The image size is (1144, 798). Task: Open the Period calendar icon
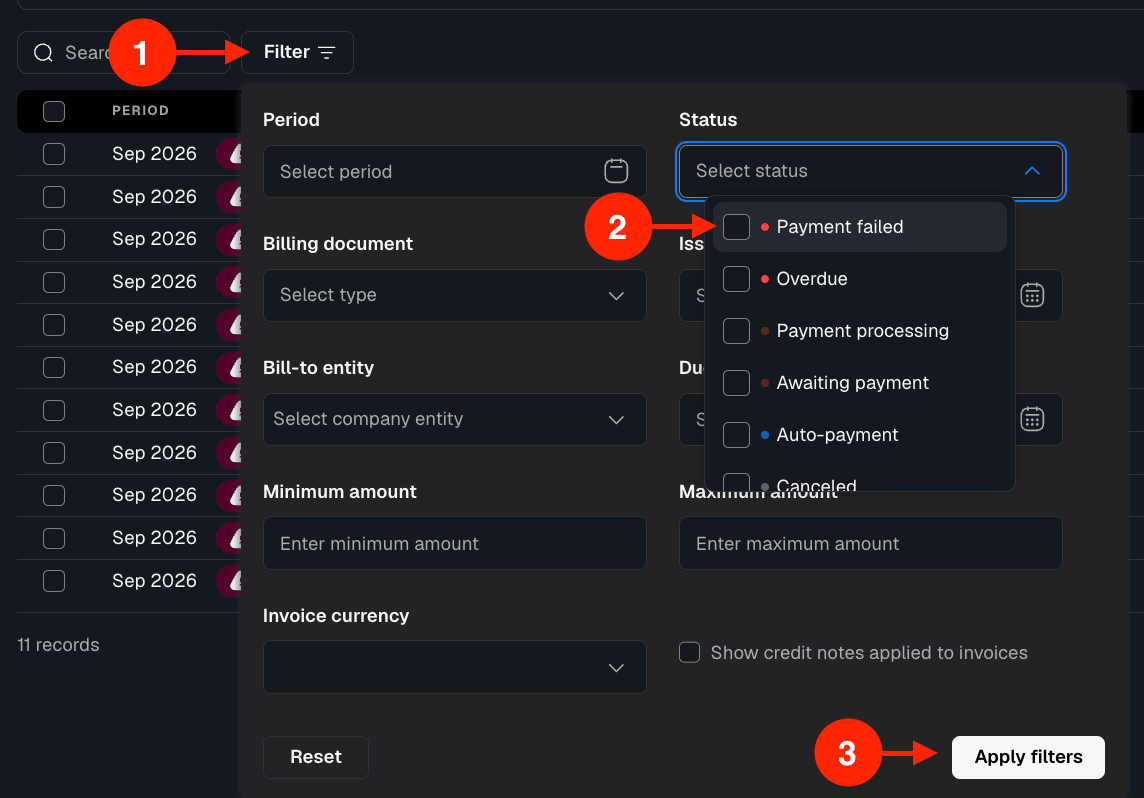616,171
